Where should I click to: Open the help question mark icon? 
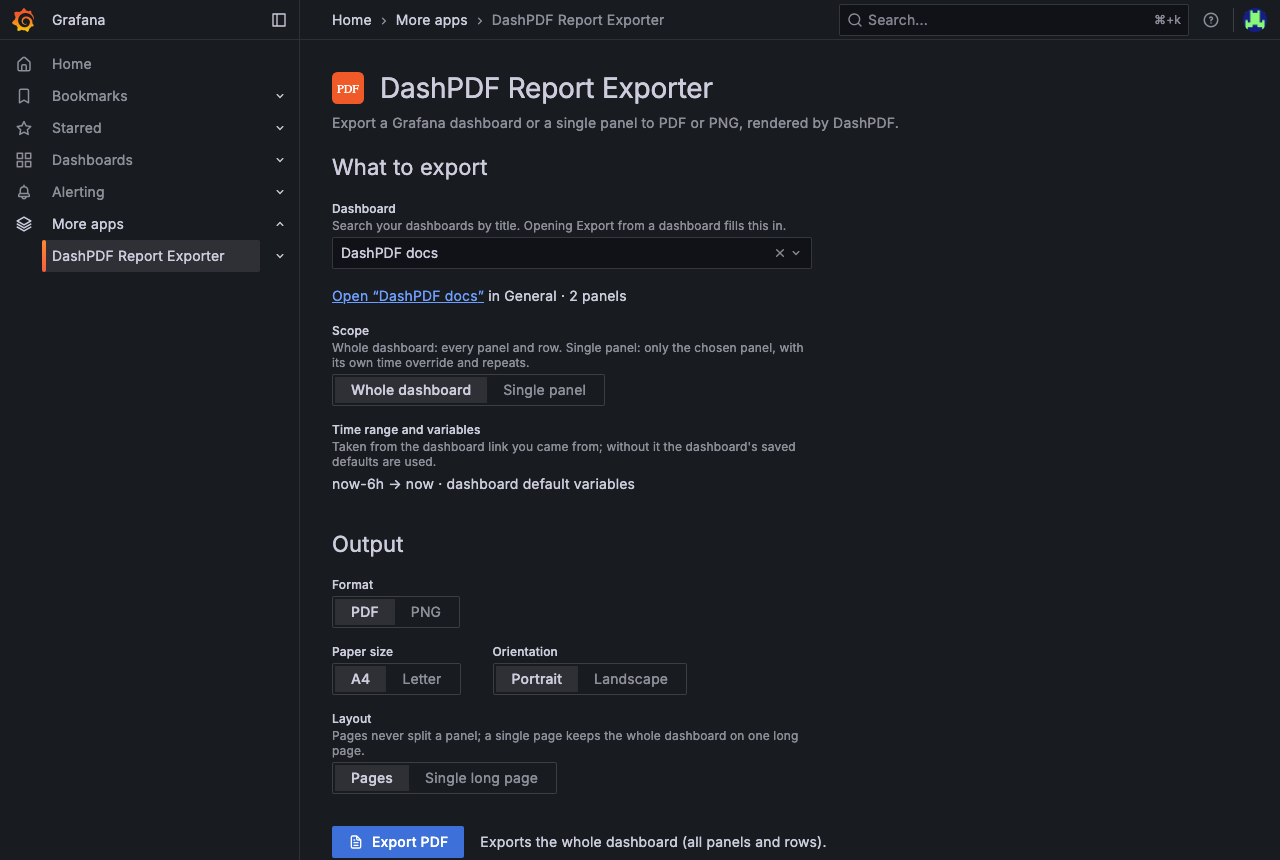pos(1211,20)
